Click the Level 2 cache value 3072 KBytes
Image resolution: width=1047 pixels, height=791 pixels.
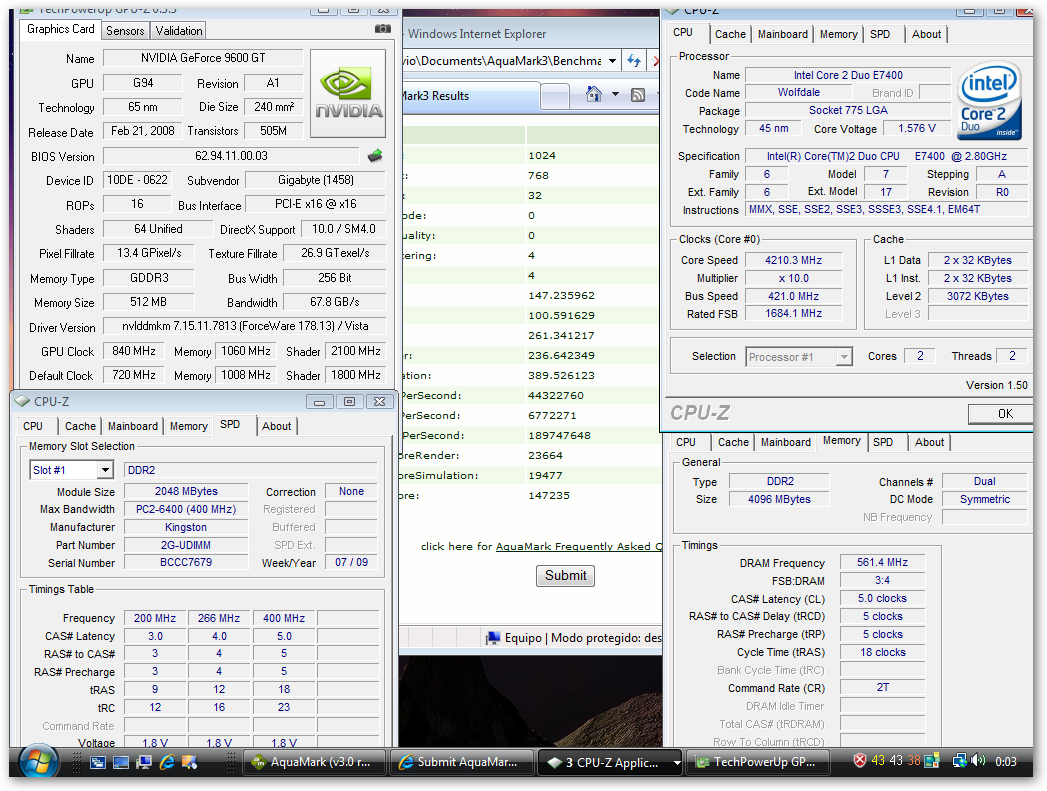point(978,296)
